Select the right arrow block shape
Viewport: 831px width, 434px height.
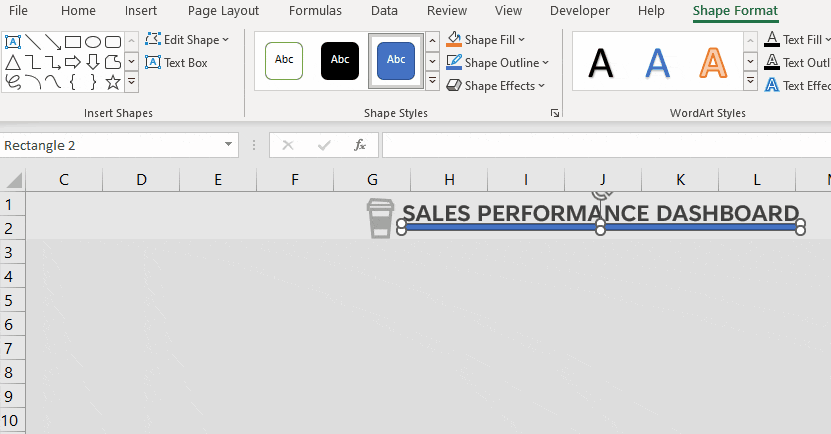click(72, 62)
